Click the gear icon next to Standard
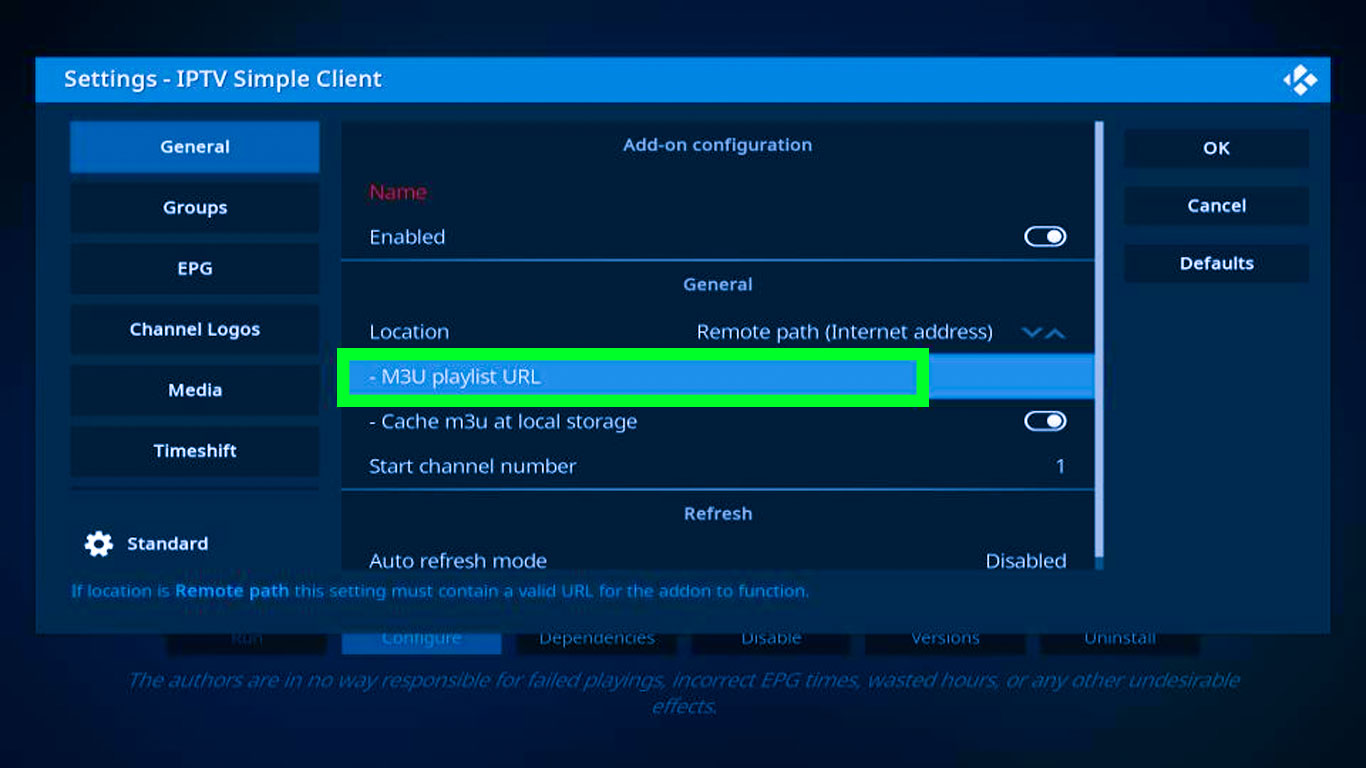 click(x=97, y=543)
